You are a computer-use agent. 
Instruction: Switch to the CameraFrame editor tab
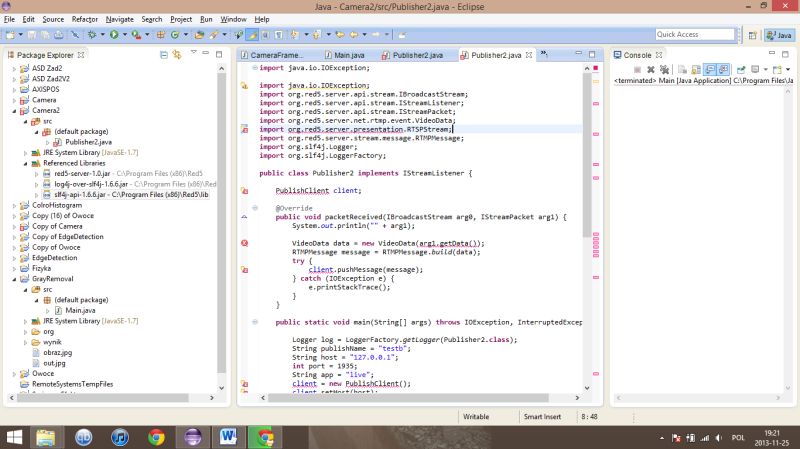coord(272,55)
